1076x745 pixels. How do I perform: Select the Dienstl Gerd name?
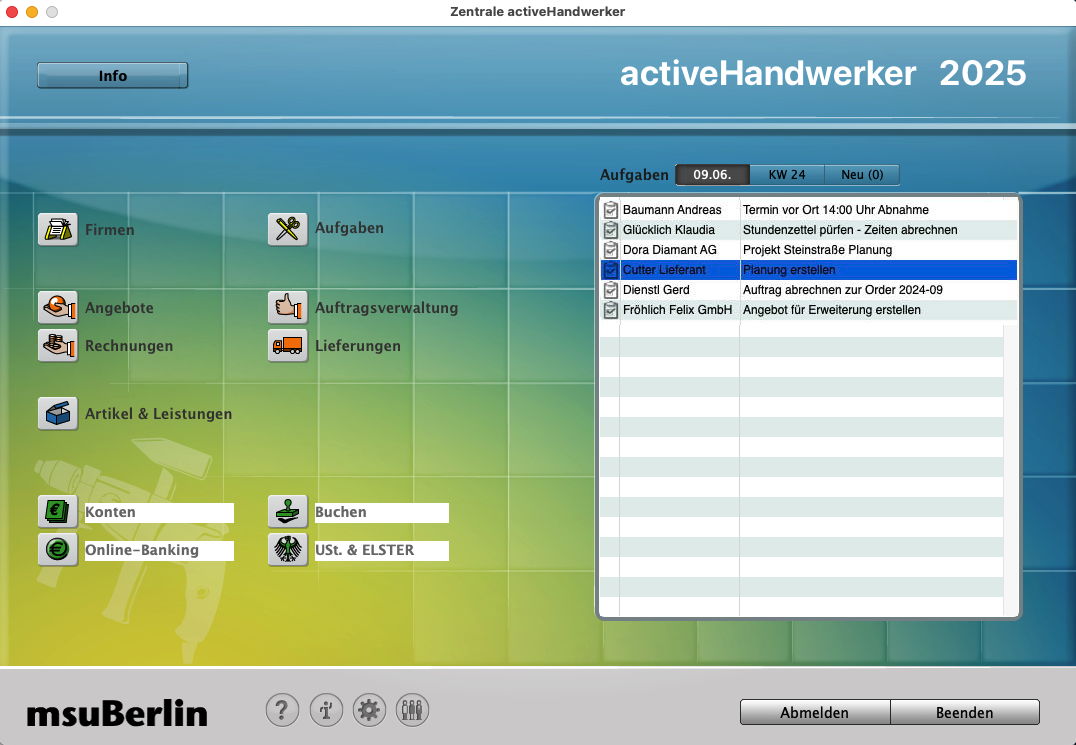tap(656, 289)
